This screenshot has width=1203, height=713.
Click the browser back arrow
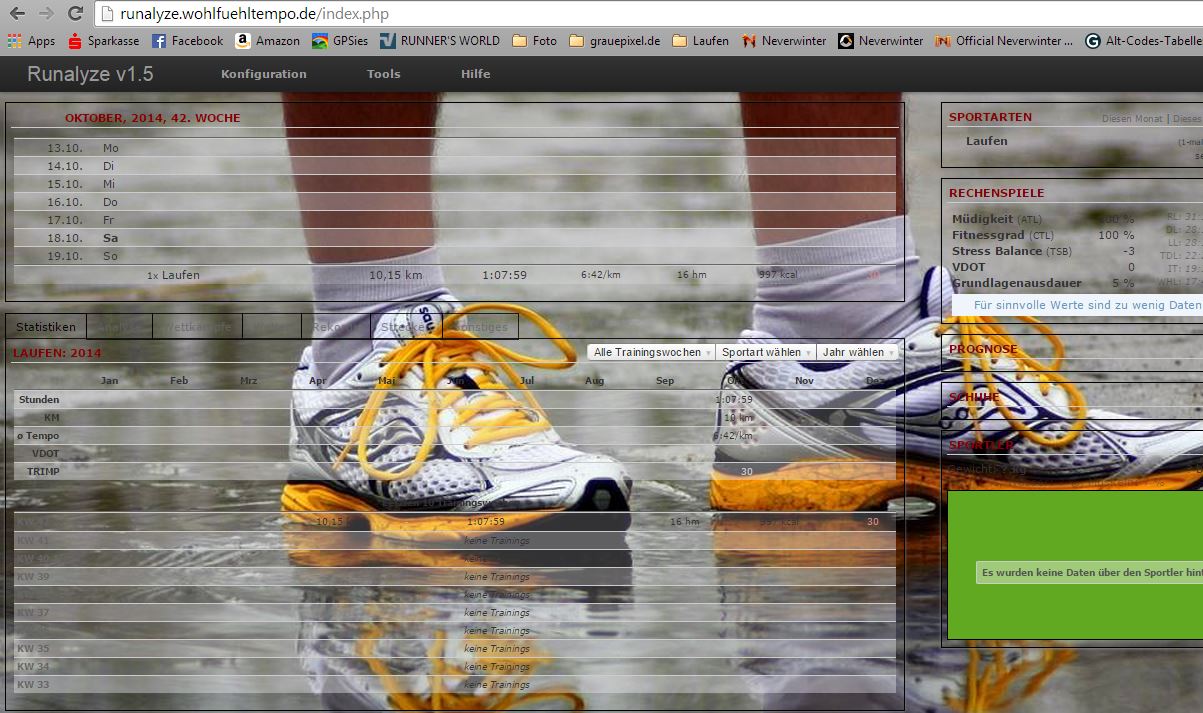(x=17, y=14)
